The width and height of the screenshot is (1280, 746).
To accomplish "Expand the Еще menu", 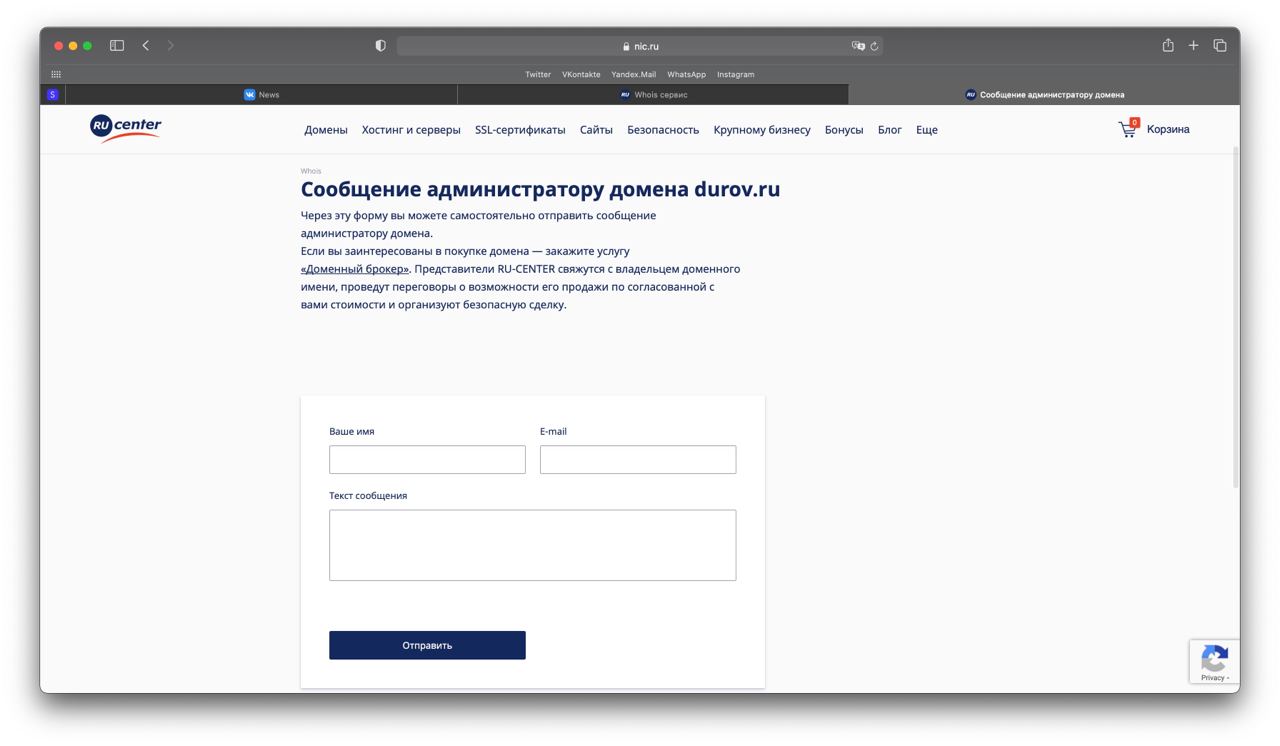I will pos(927,130).
